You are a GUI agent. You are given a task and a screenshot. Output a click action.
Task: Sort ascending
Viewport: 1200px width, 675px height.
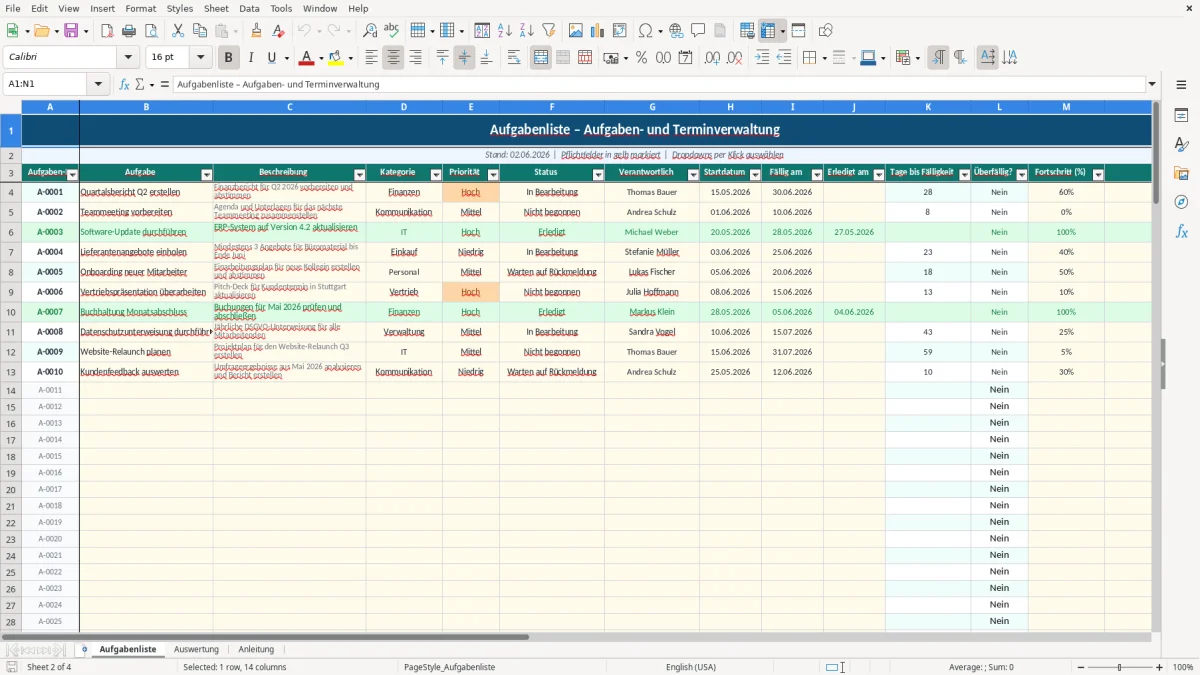pos(505,31)
